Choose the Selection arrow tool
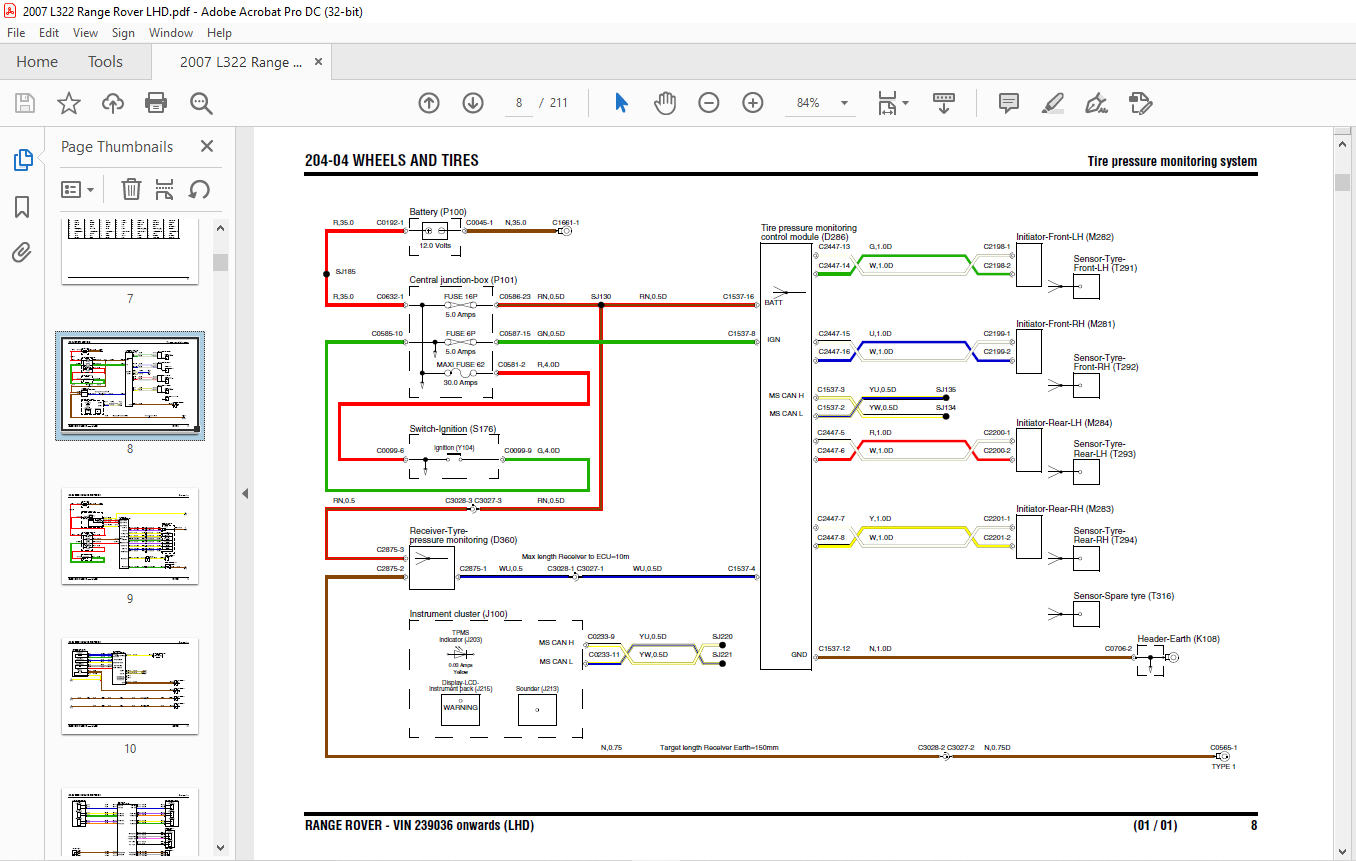The width and height of the screenshot is (1356, 861). point(621,103)
